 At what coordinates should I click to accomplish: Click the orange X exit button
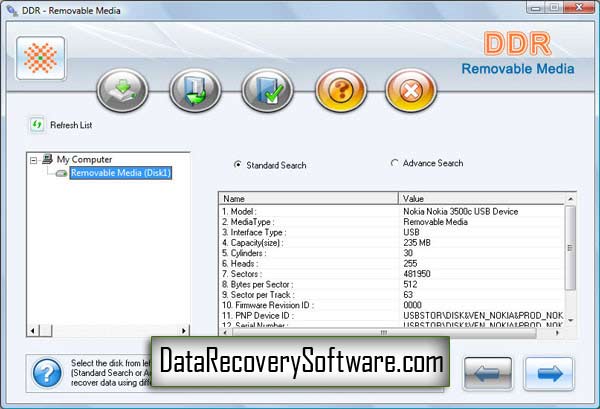(x=411, y=91)
